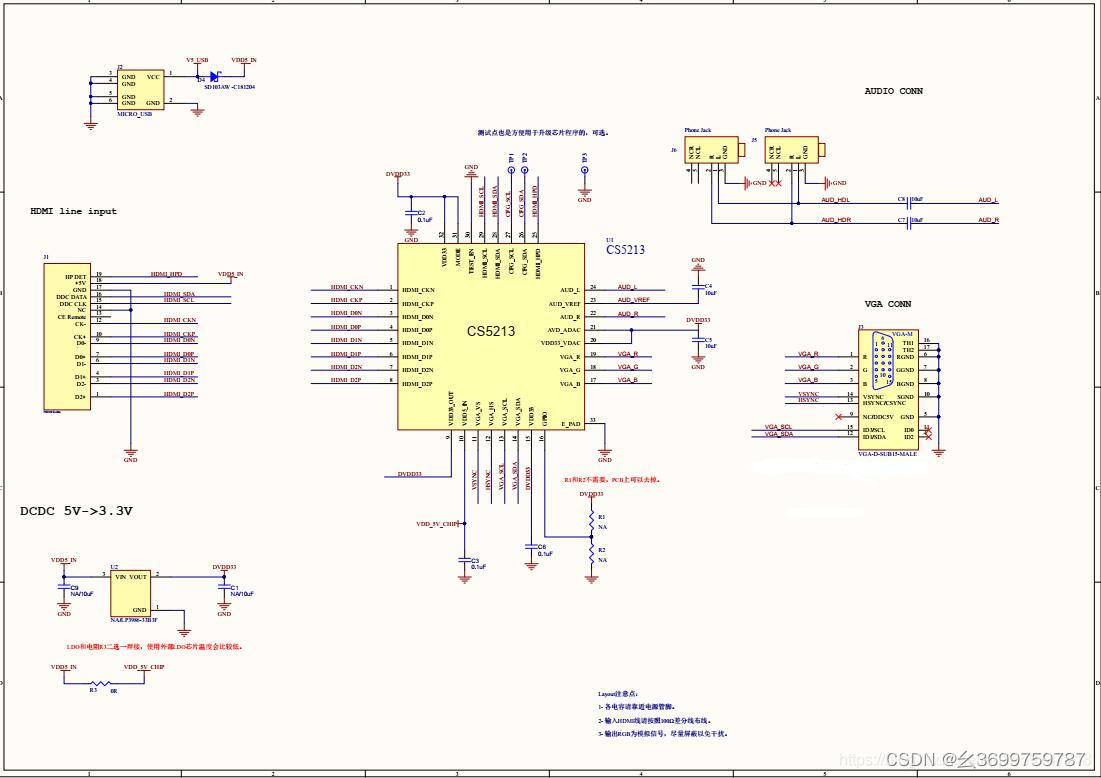Click test point TP3
1101x778 pixels.
584,170
